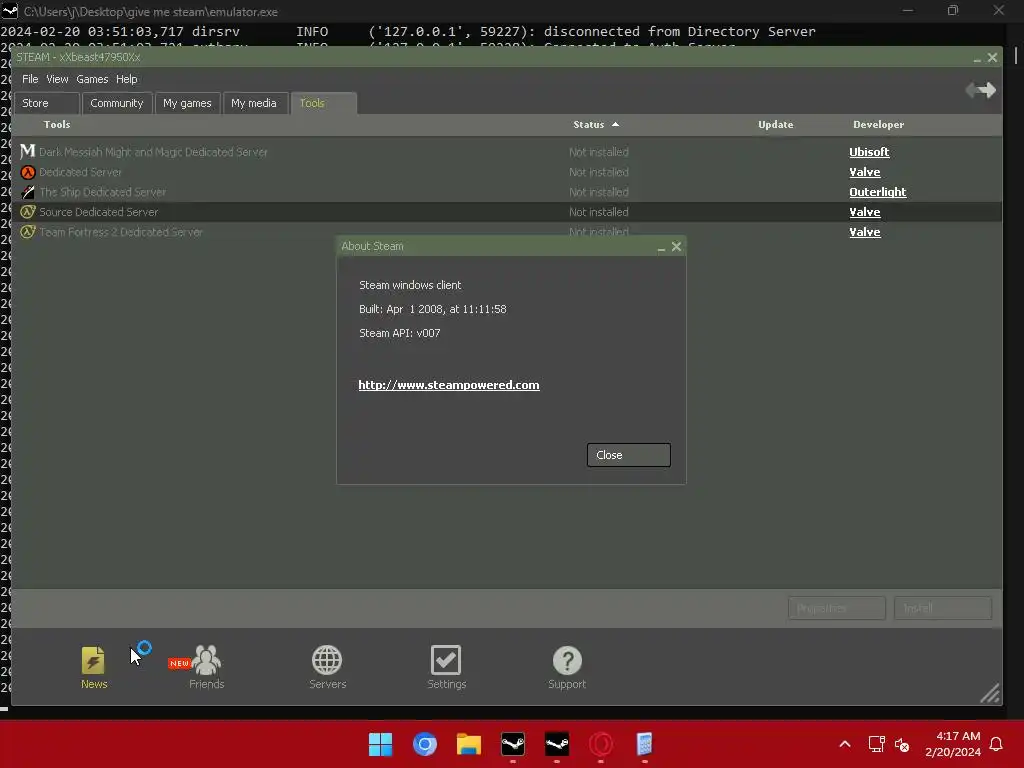
Task: Switch to the Store tab
Action: pyautogui.click(x=47, y=103)
